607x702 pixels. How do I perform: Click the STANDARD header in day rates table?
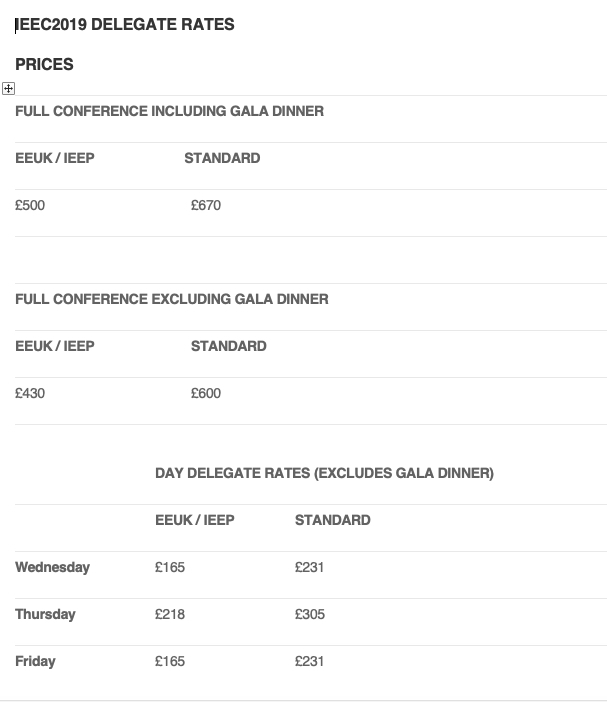click(x=333, y=520)
